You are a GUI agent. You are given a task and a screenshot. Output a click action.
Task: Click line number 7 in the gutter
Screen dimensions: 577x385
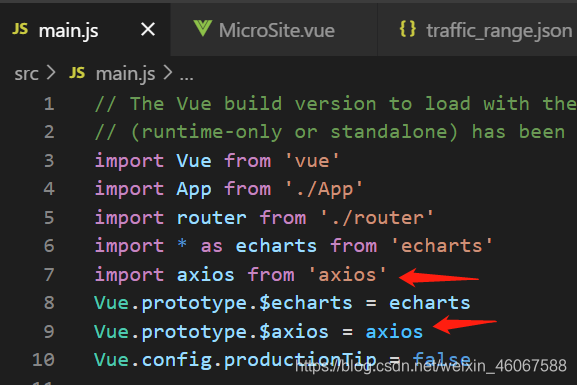[x=49, y=275]
